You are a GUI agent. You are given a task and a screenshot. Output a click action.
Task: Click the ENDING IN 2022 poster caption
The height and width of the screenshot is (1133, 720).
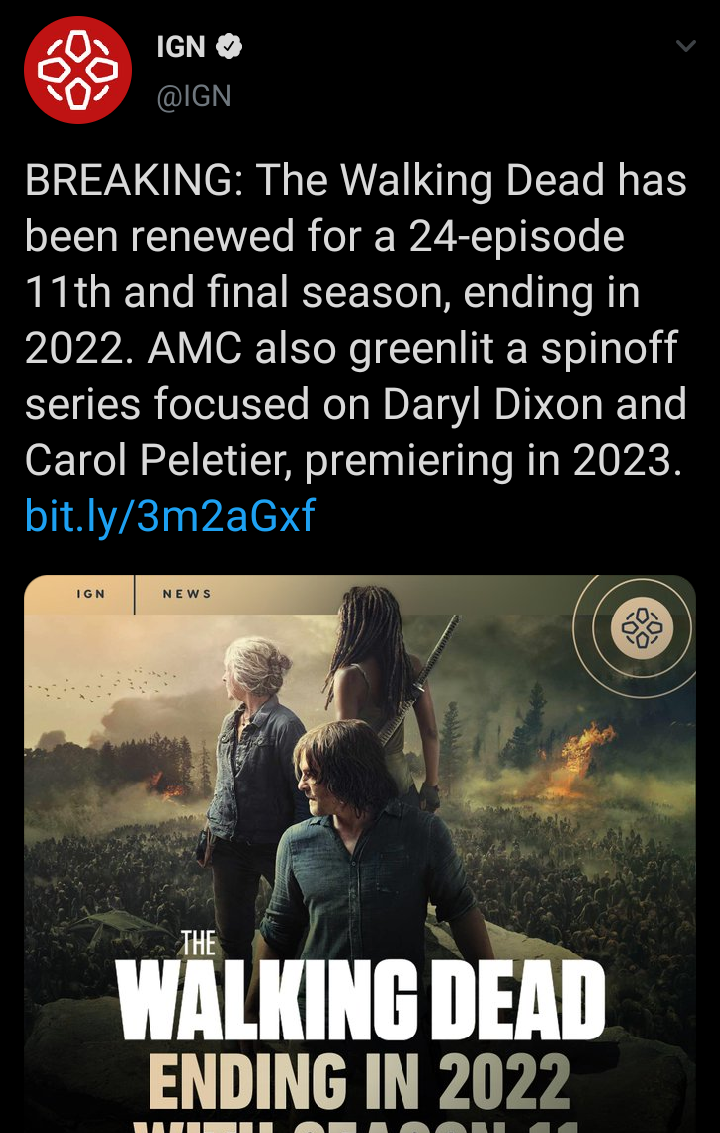tap(360, 1082)
